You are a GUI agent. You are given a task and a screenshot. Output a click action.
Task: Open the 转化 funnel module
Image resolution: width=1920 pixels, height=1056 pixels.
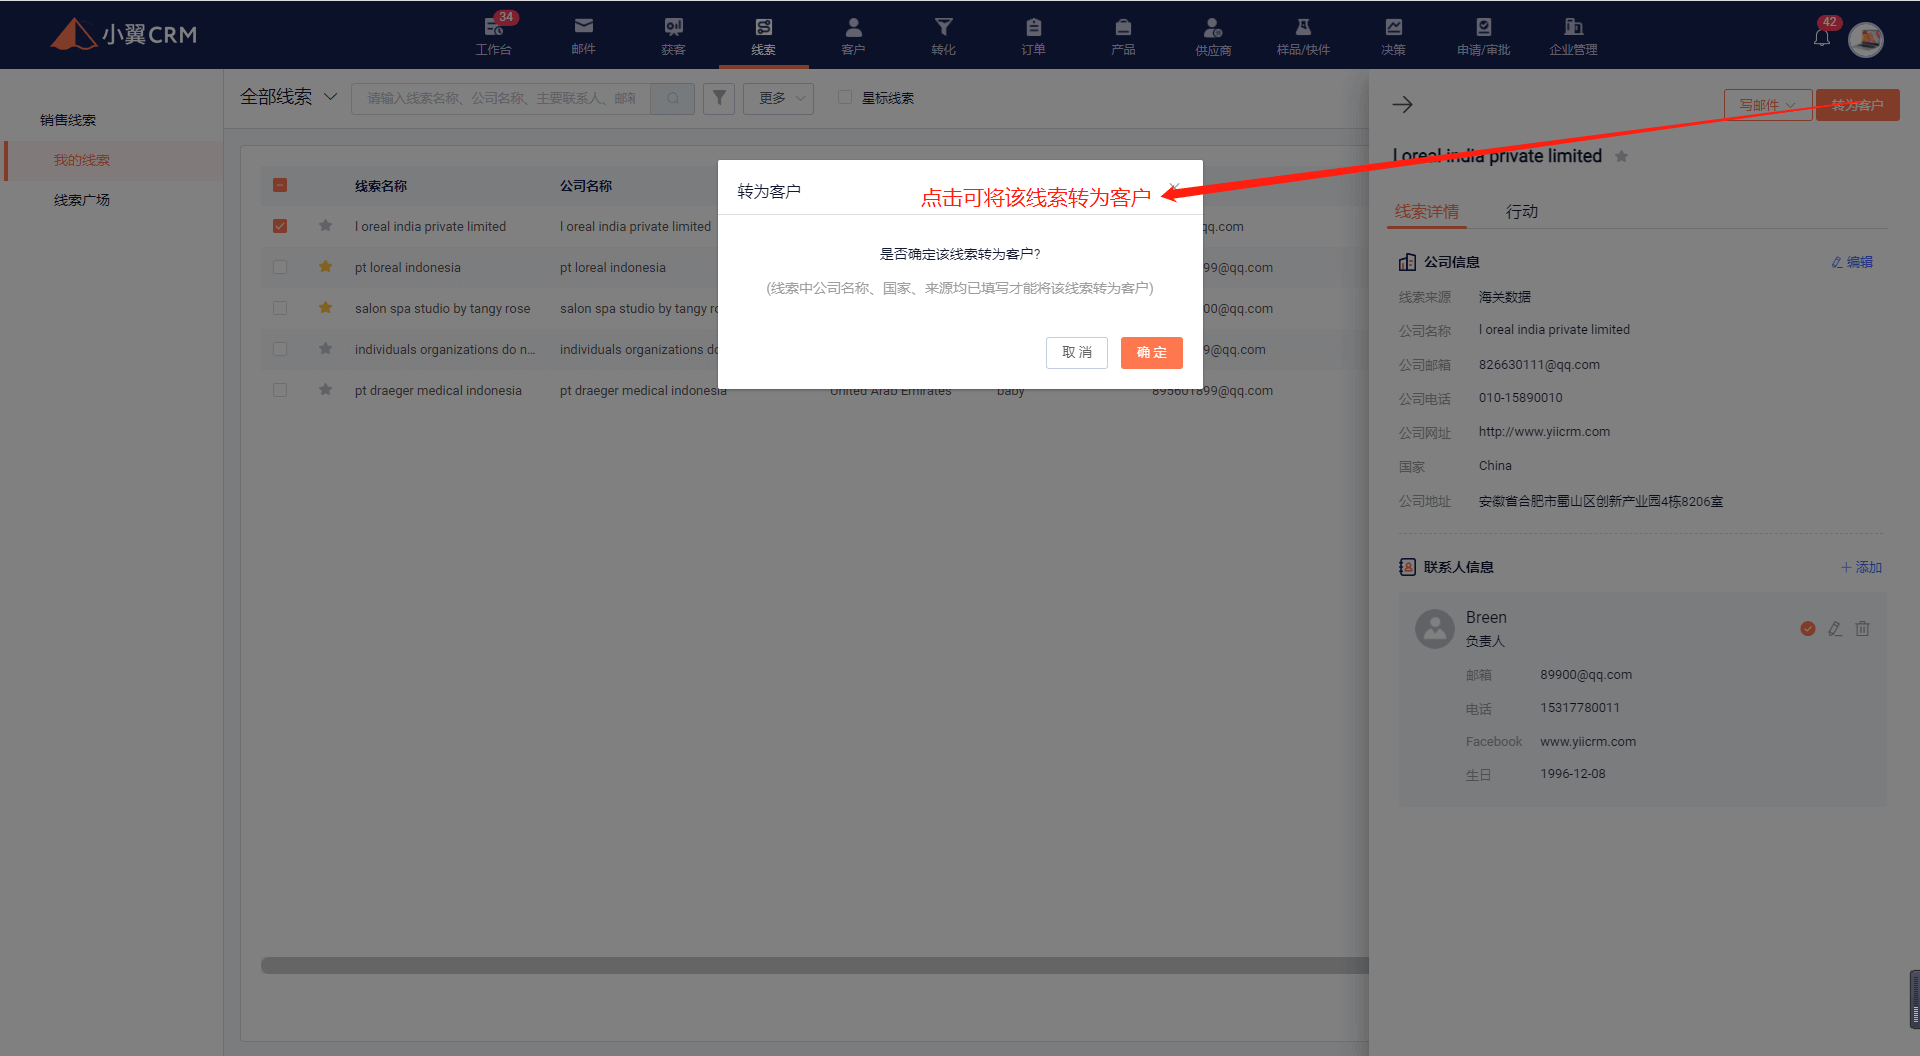coord(943,35)
